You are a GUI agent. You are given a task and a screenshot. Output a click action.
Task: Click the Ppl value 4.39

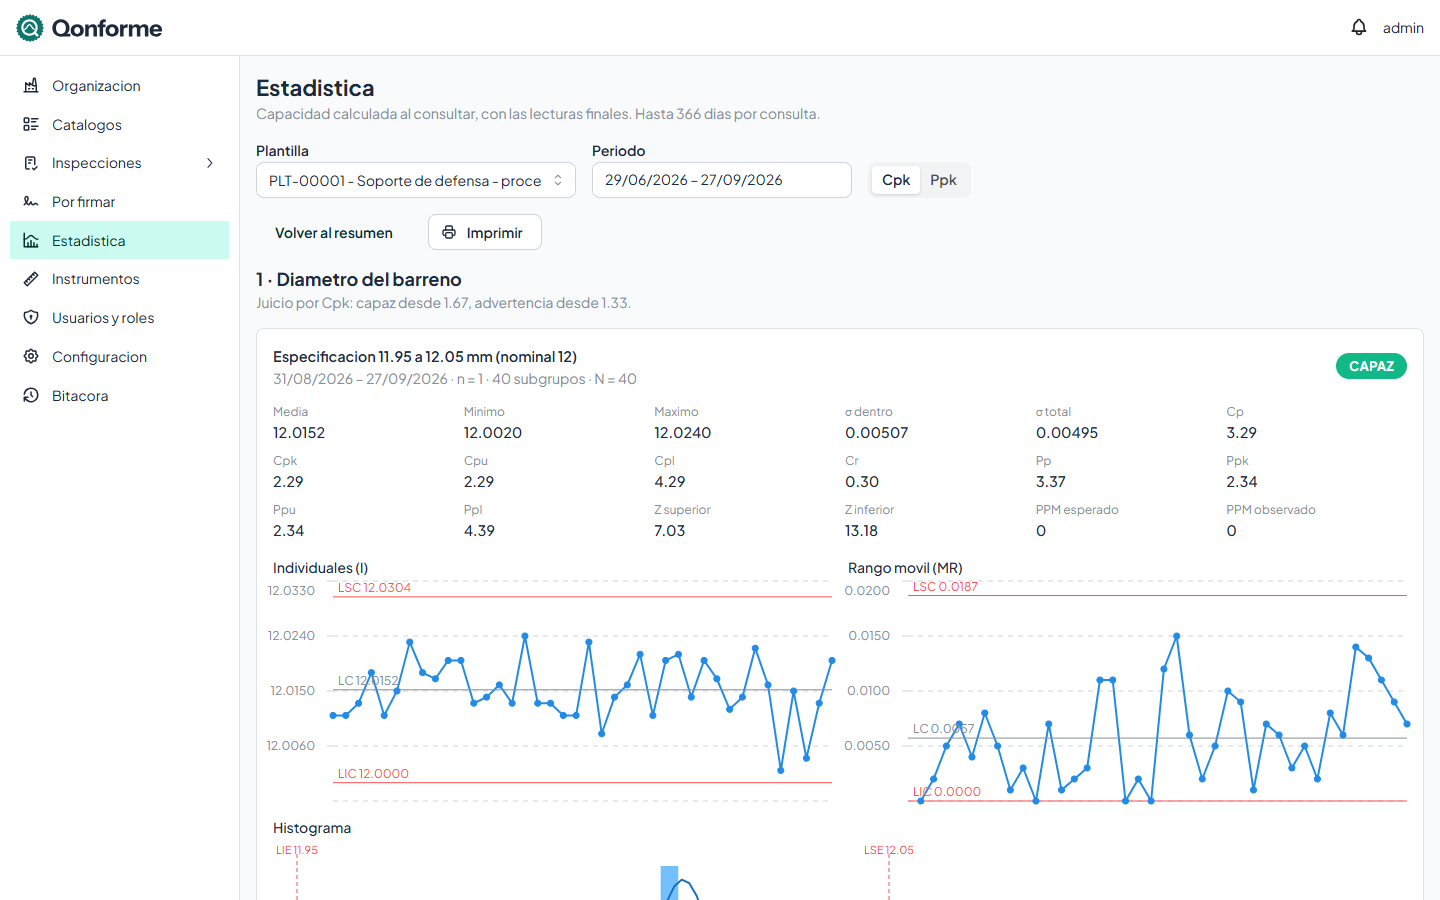tap(479, 531)
